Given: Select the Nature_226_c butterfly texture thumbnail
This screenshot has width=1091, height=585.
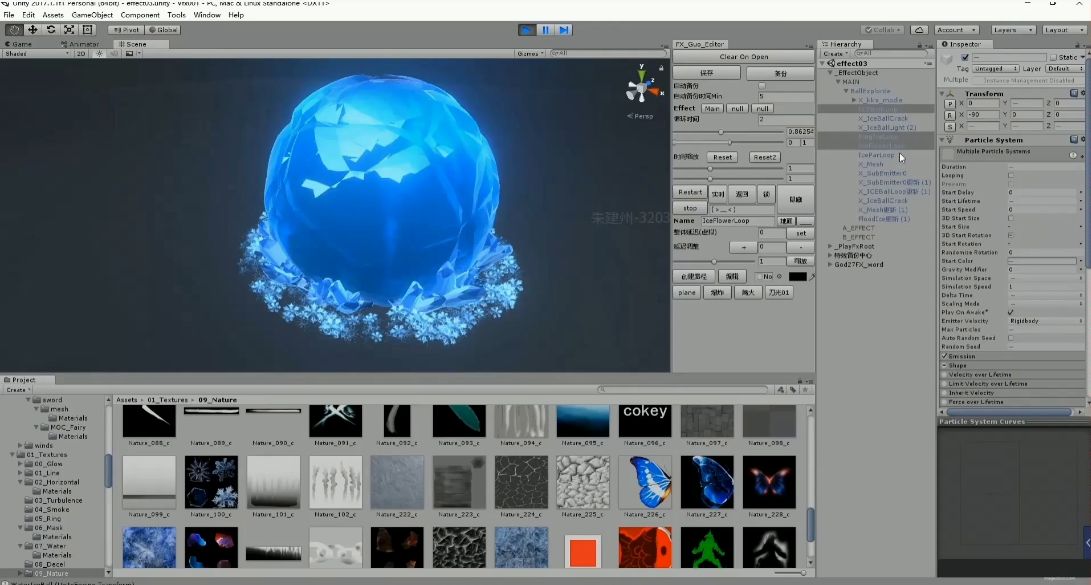Looking at the screenshot, I should (x=644, y=483).
